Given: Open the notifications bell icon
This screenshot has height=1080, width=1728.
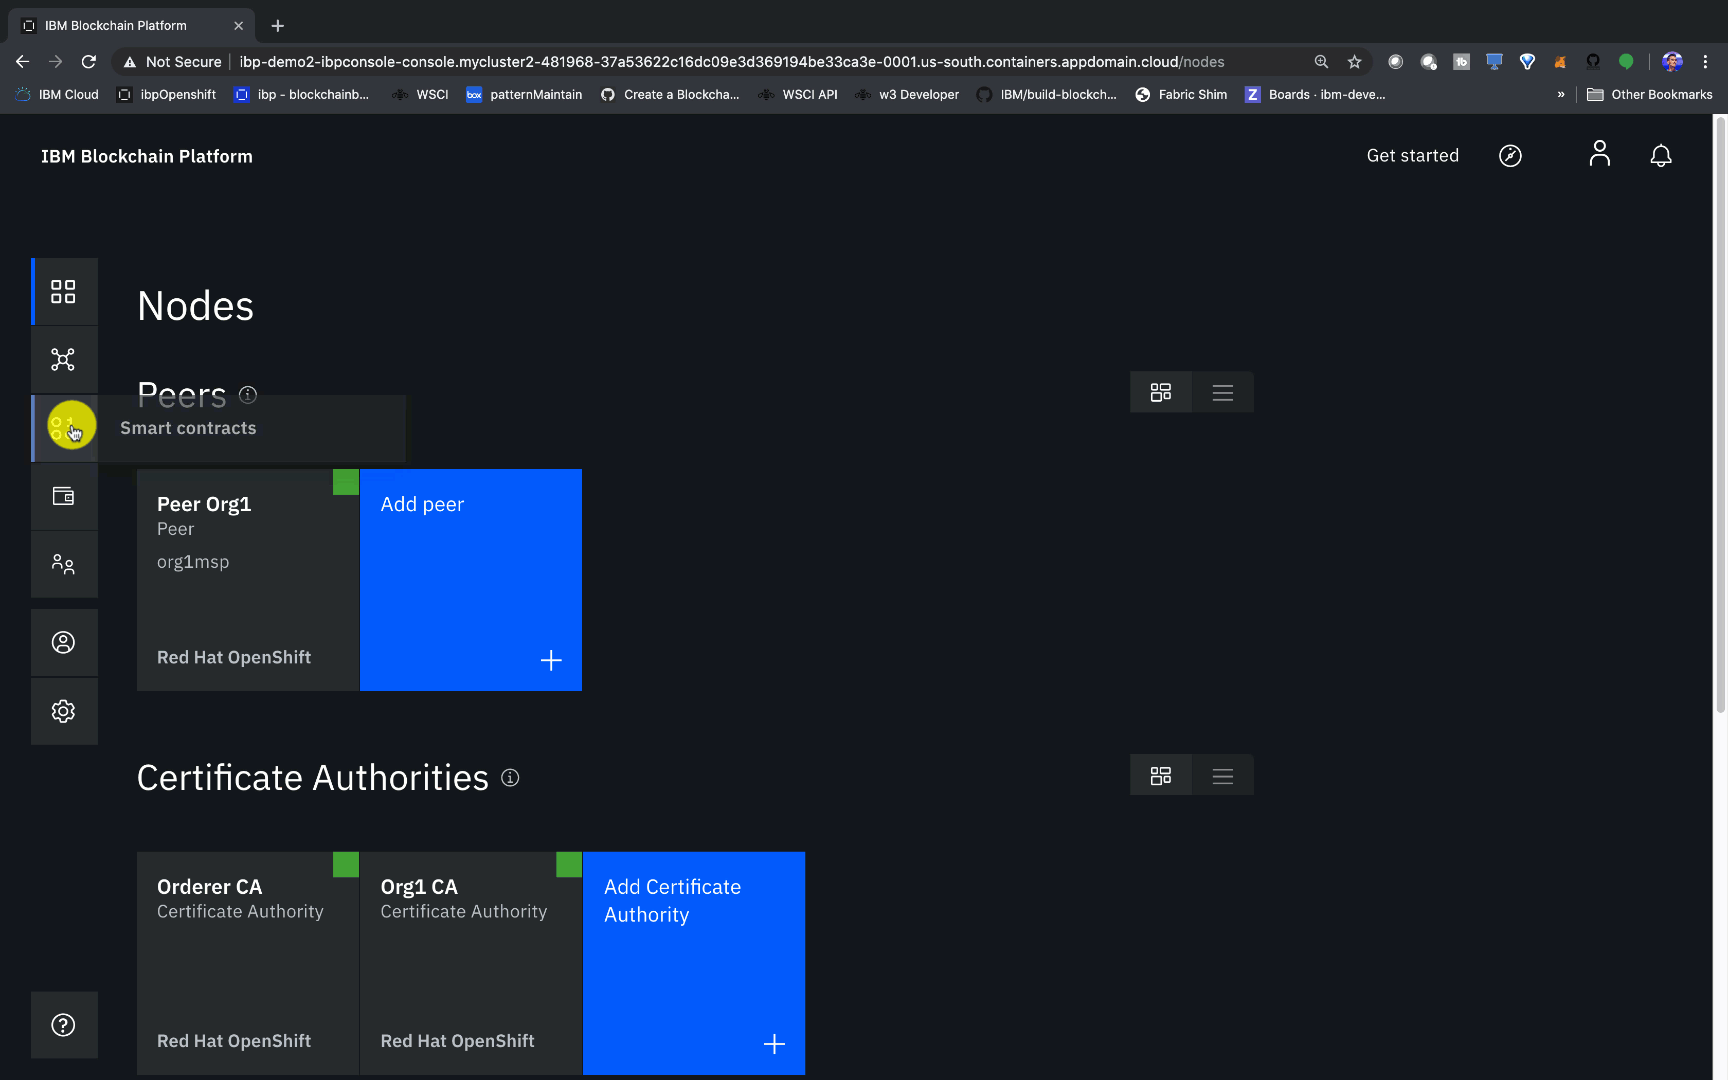Looking at the screenshot, I should [x=1661, y=156].
